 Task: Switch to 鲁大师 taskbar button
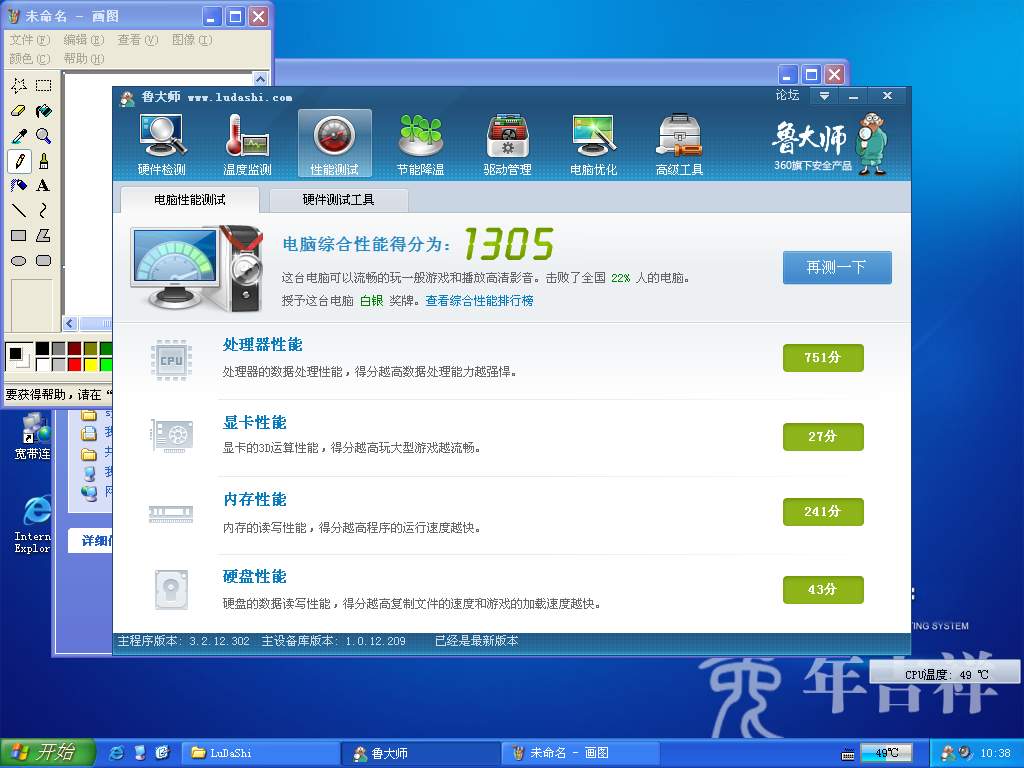coord(420,753)
